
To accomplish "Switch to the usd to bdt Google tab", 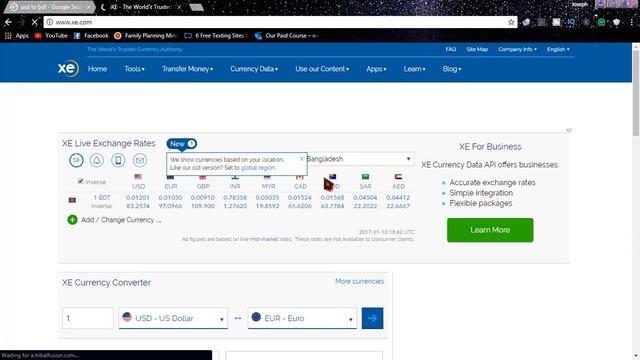I will (x=50, y=7).
